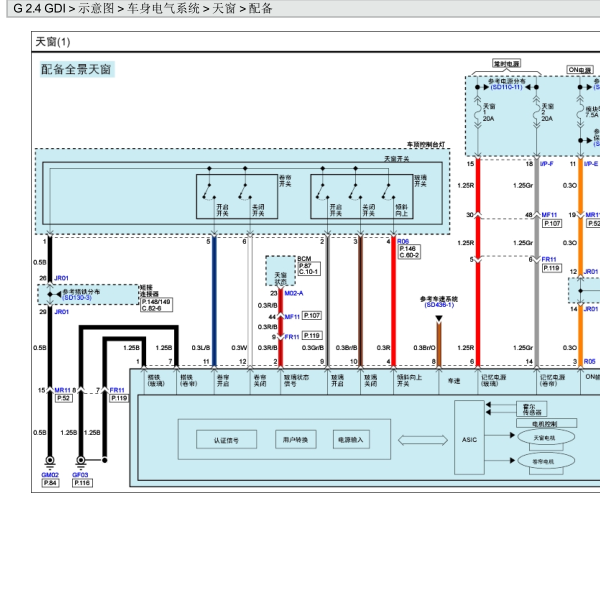Viewport: 600px width, 600px height.
Task: Click the ON电源 power label
Action: 580,70
